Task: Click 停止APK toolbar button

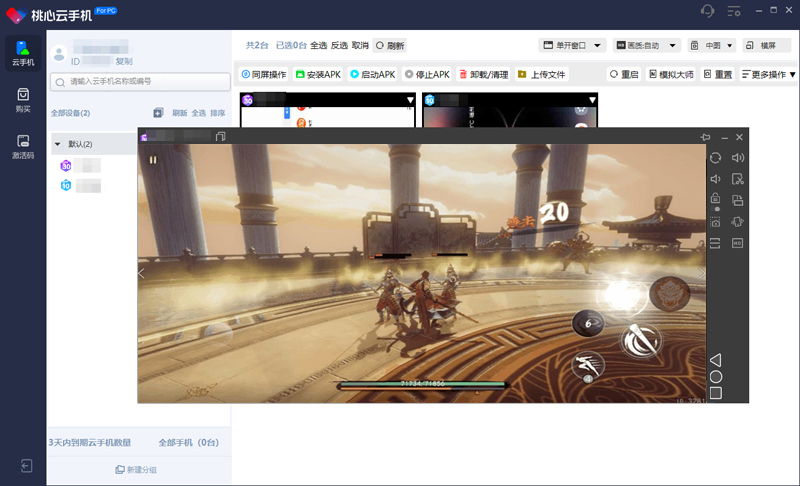Action: click(427, 74)
